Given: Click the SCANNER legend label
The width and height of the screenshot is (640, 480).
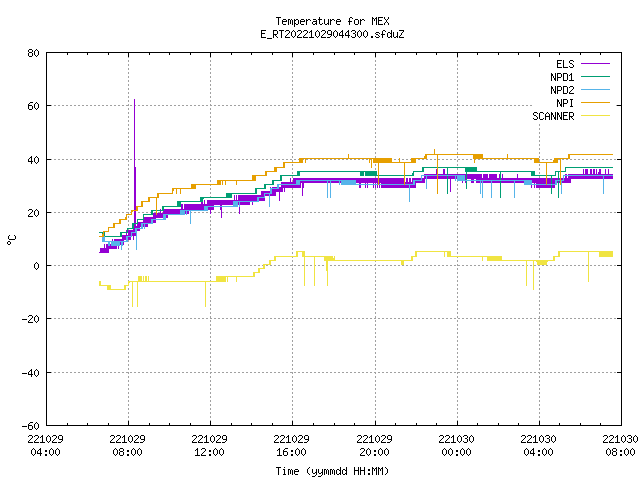Looking at the screenshot, I should [x=553, y=116].
